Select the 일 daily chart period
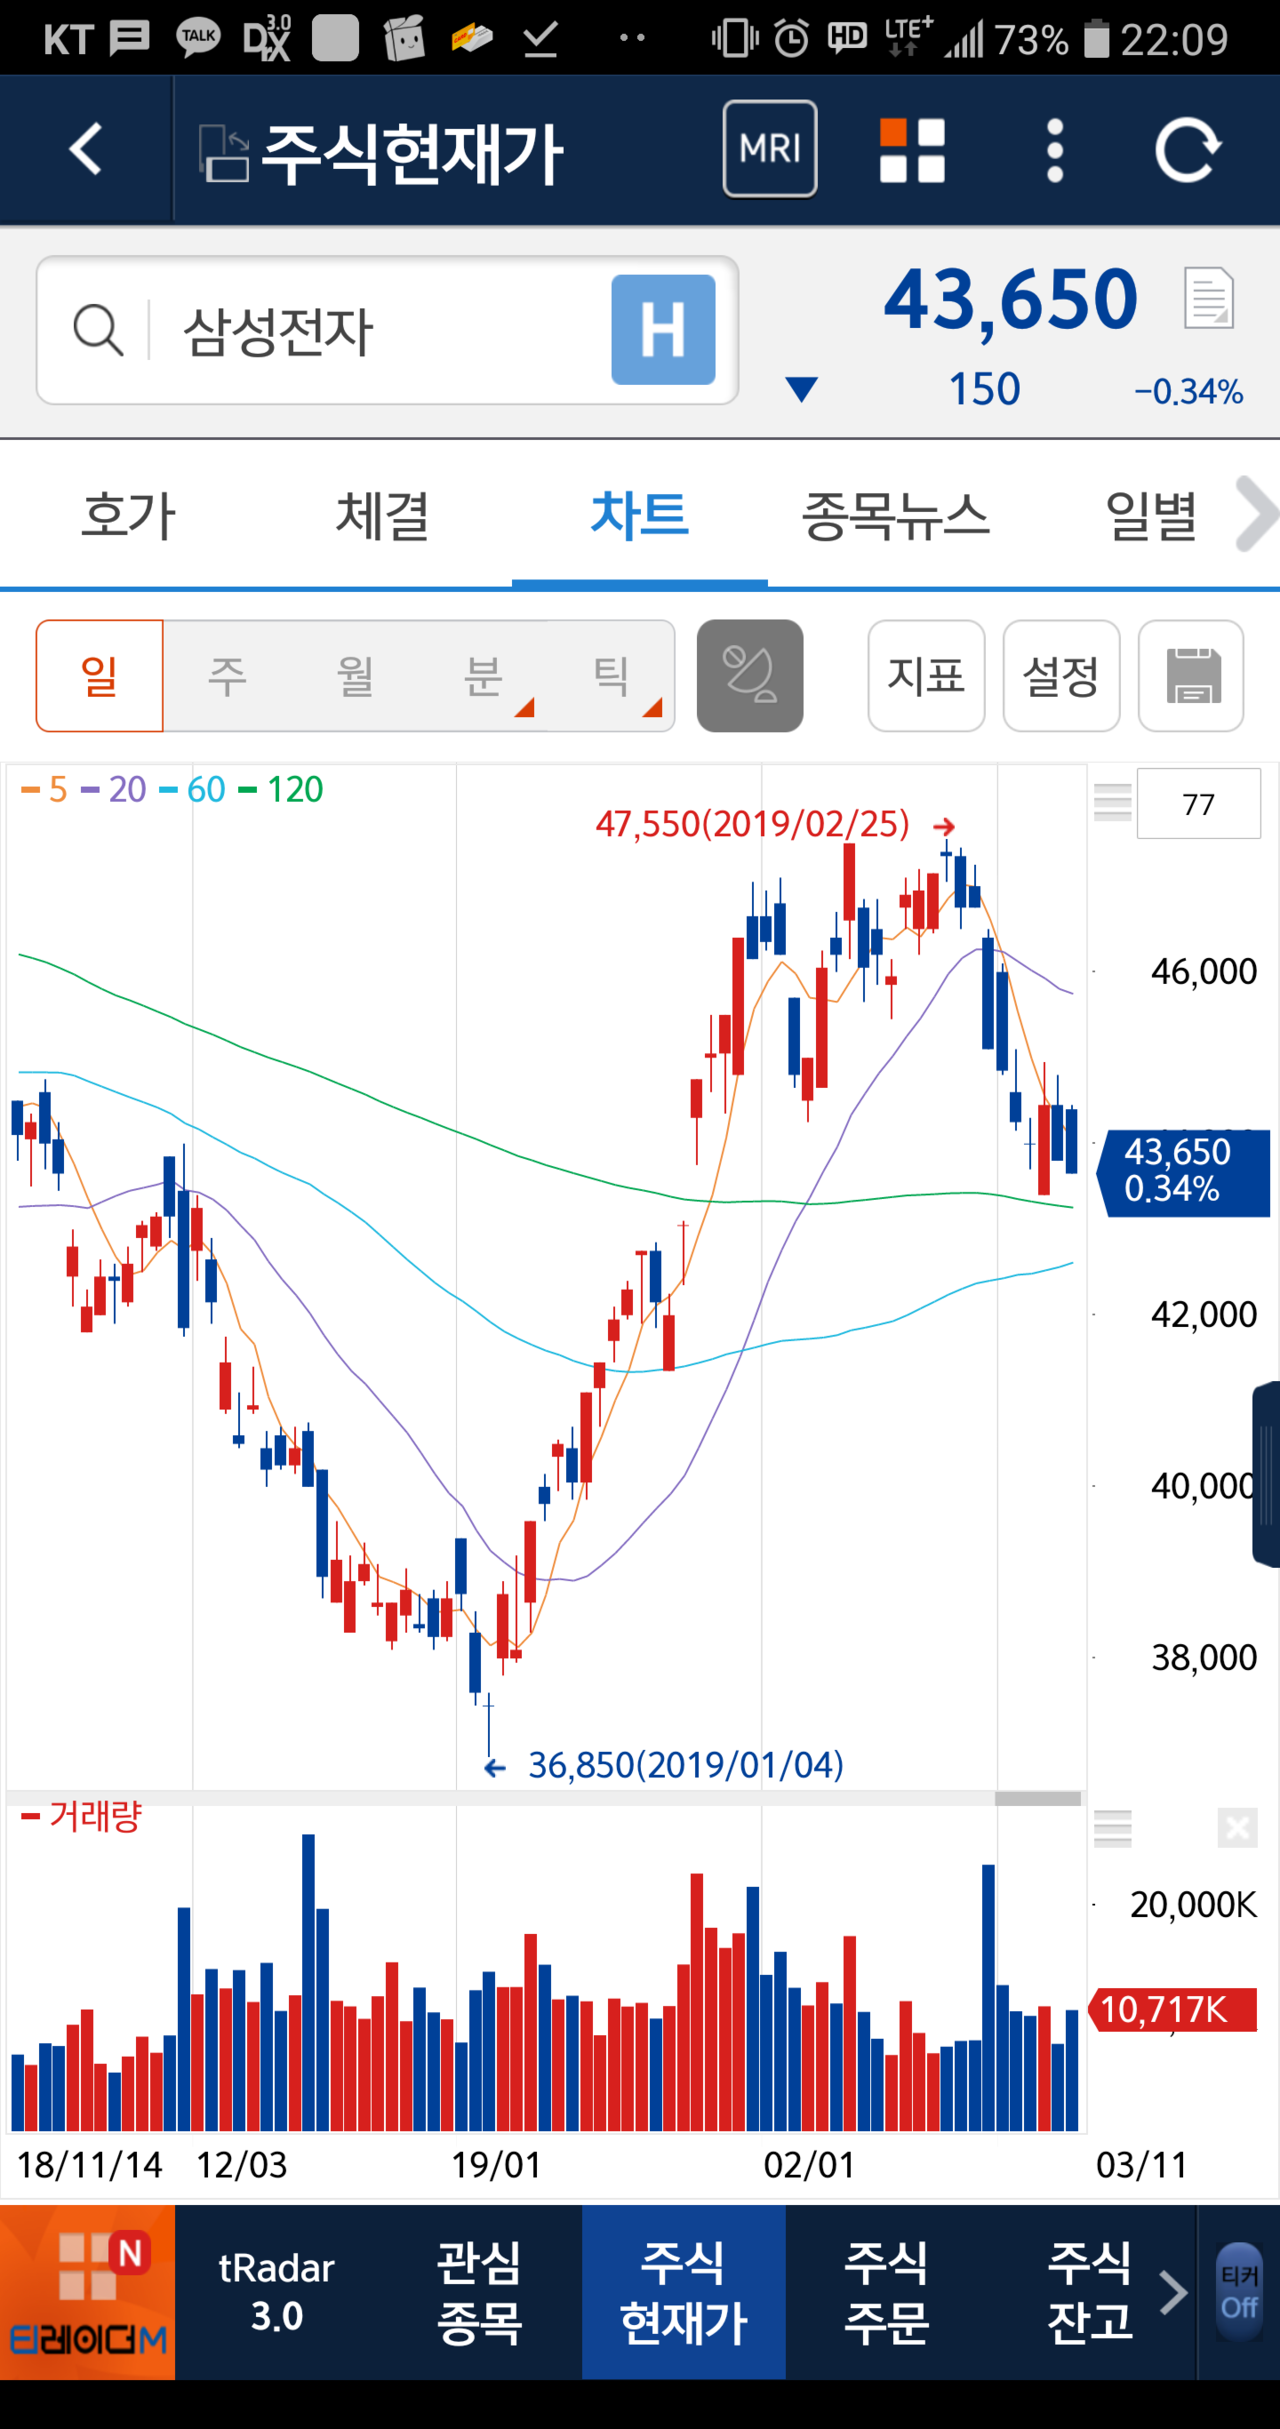The width and height of the screenshot is (1280, 2429). [x=99, y=676]
